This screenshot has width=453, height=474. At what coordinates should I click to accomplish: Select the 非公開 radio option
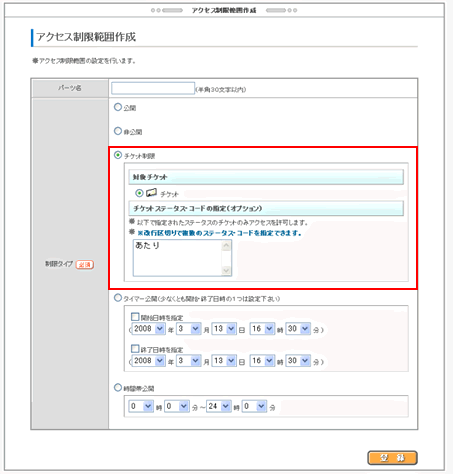[118, 131]
